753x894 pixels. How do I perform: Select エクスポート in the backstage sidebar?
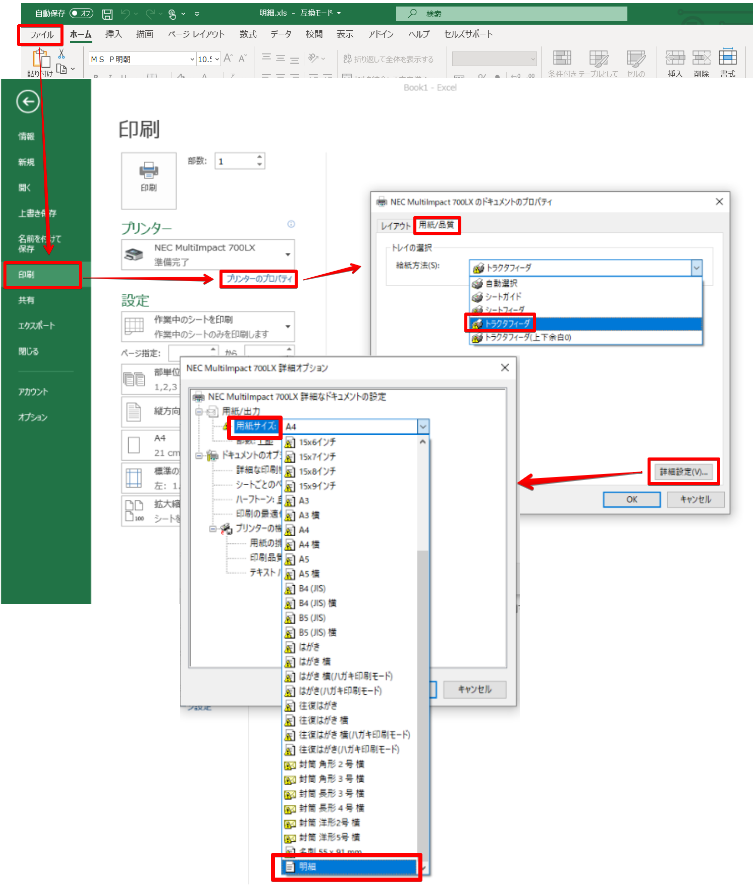pyautogui.click(x=36, y=326)
